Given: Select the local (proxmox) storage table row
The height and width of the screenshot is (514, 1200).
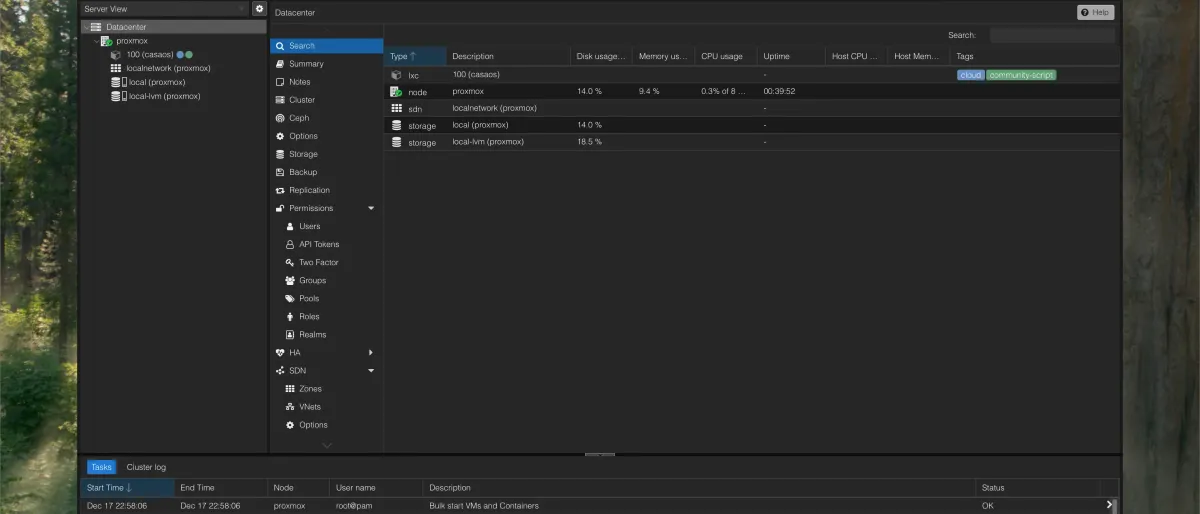Looking at the screenshot, I should [752, 125].
